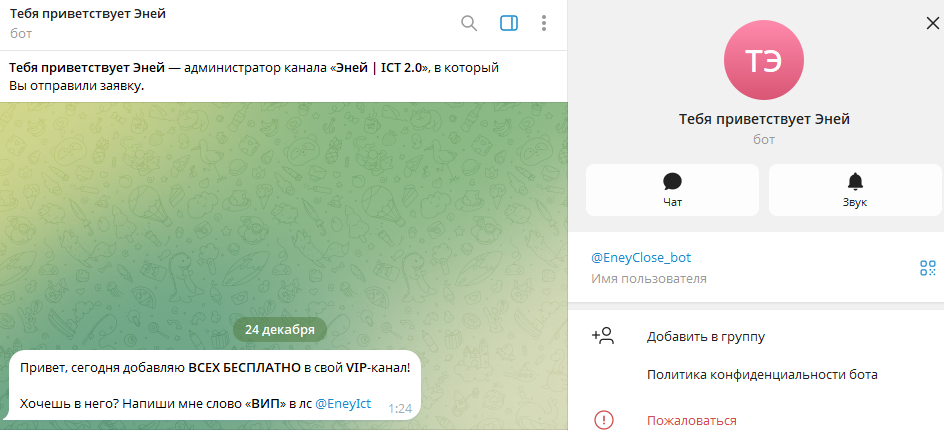The width and height of the screenshot is (944, 431).
Task: Open the @EneyIct mention link
Action: (343, 404)
